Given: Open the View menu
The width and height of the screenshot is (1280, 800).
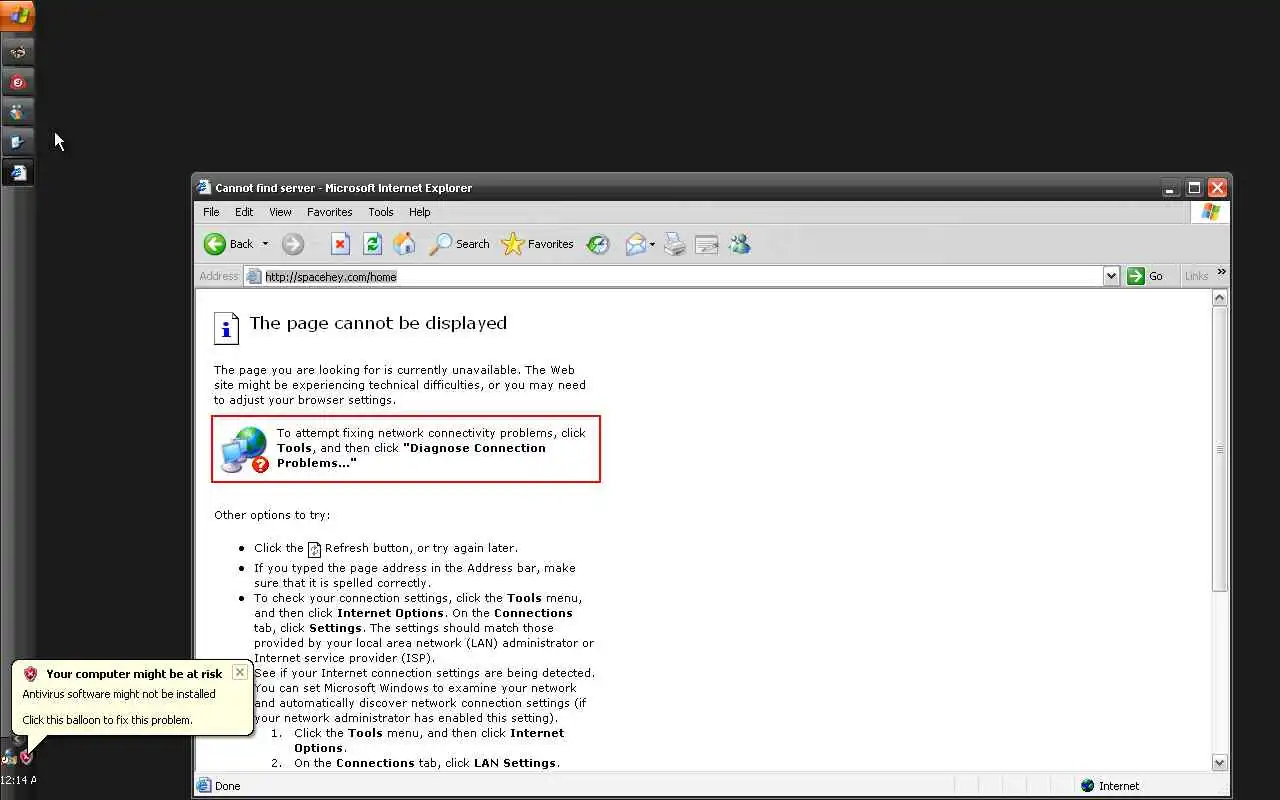Looking at the screenshot, I should coord(280,212).
